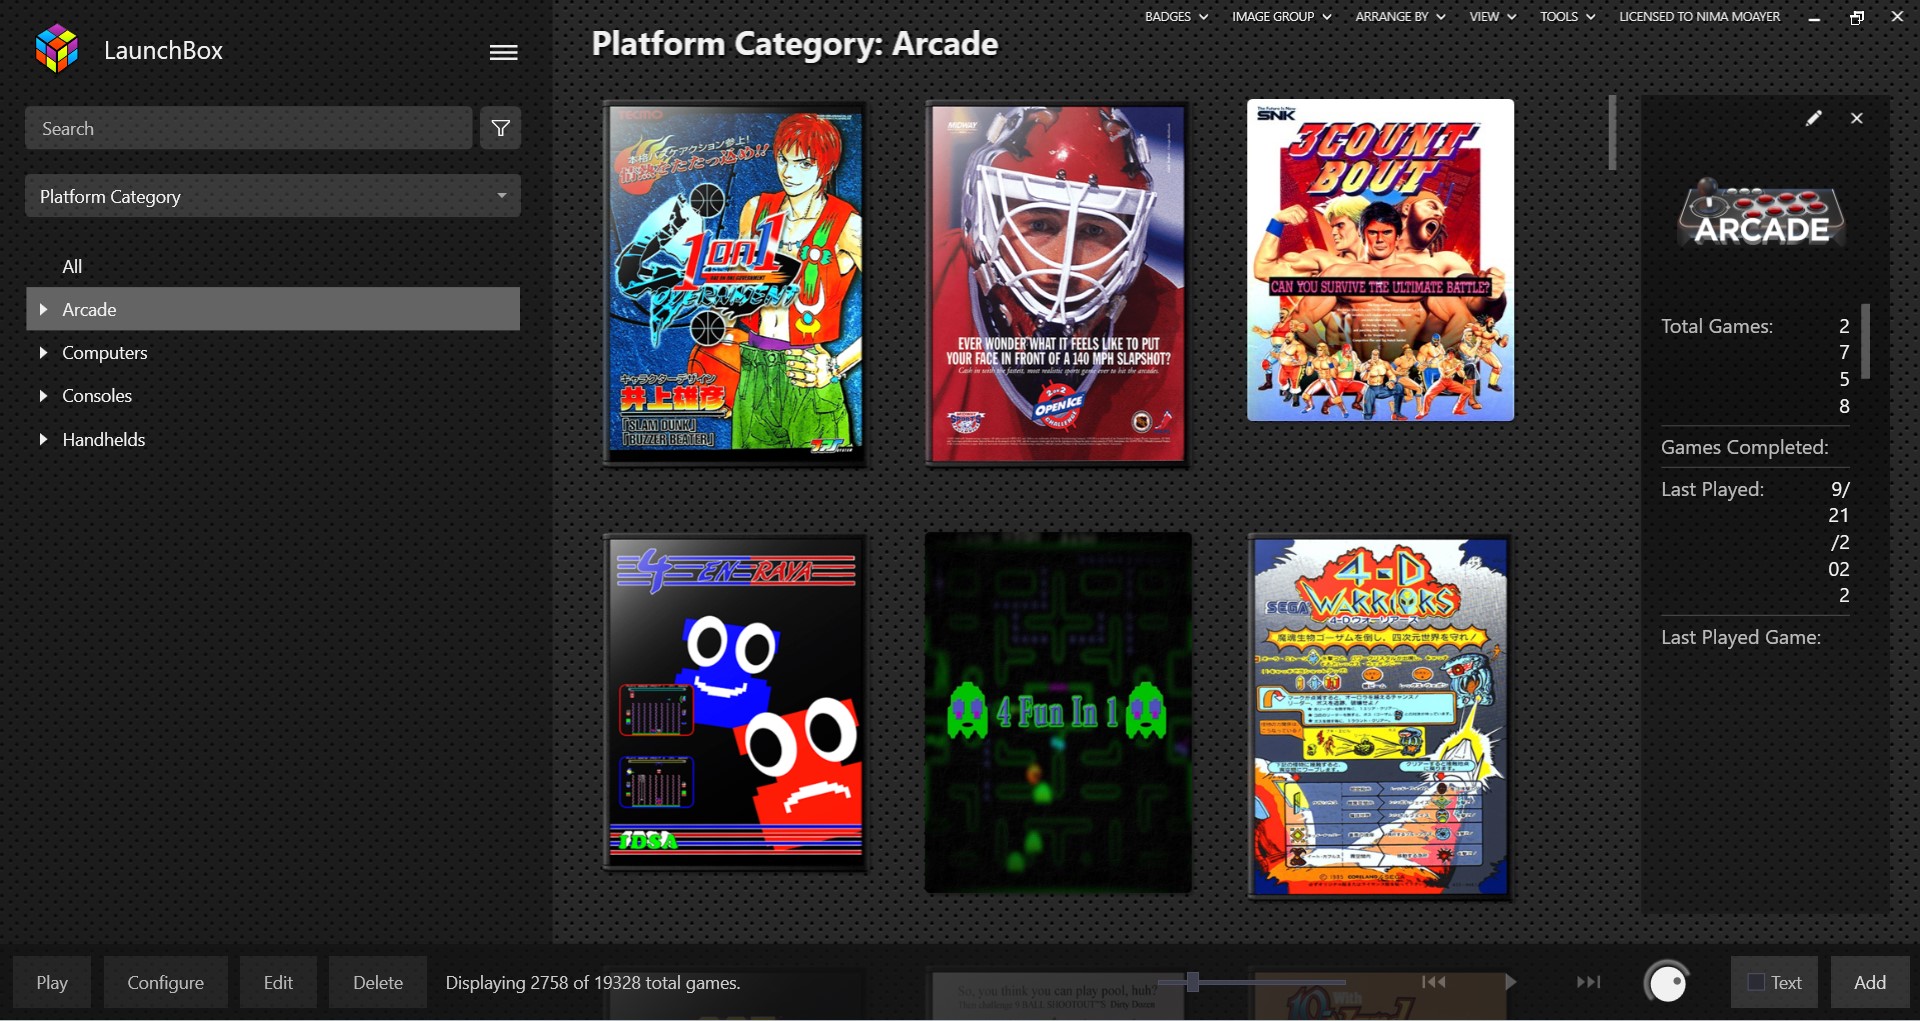Click the Games Completed label

pyautogui.click(x=1745, y=447)
